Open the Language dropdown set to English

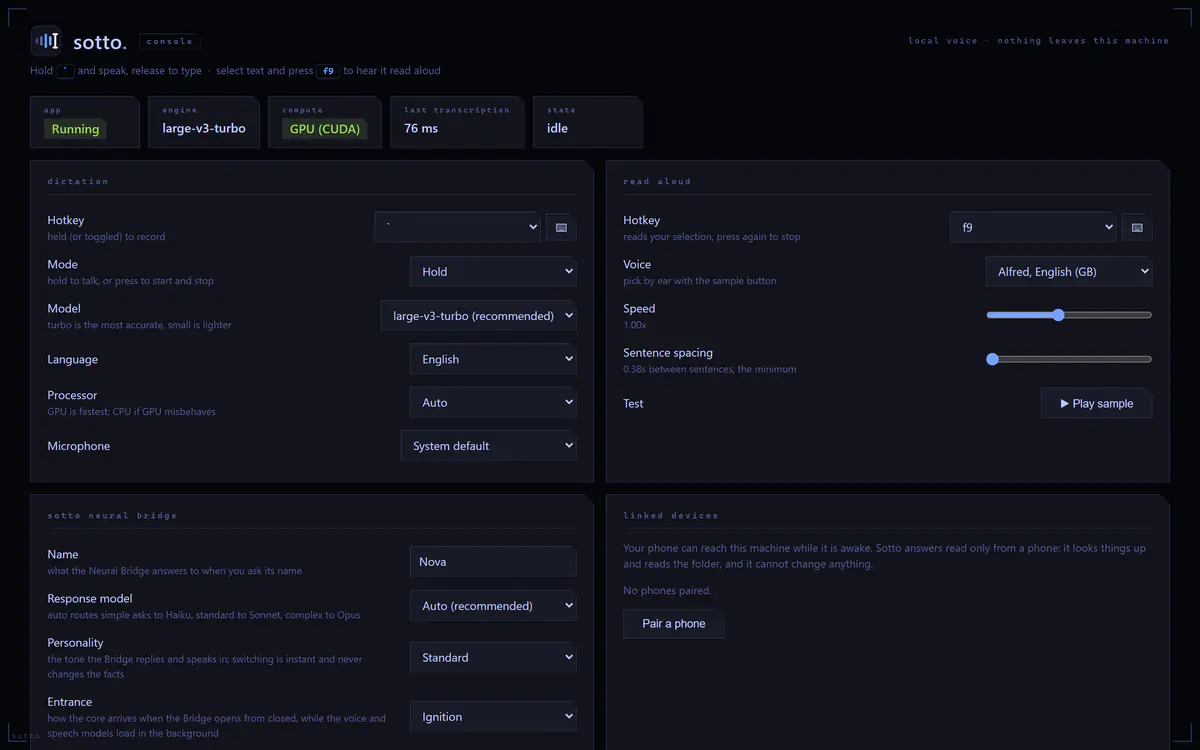coord(493,359)
